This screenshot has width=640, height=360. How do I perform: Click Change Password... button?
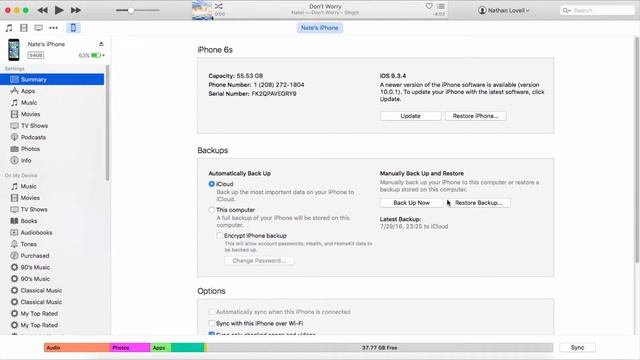tap(259, 260)
